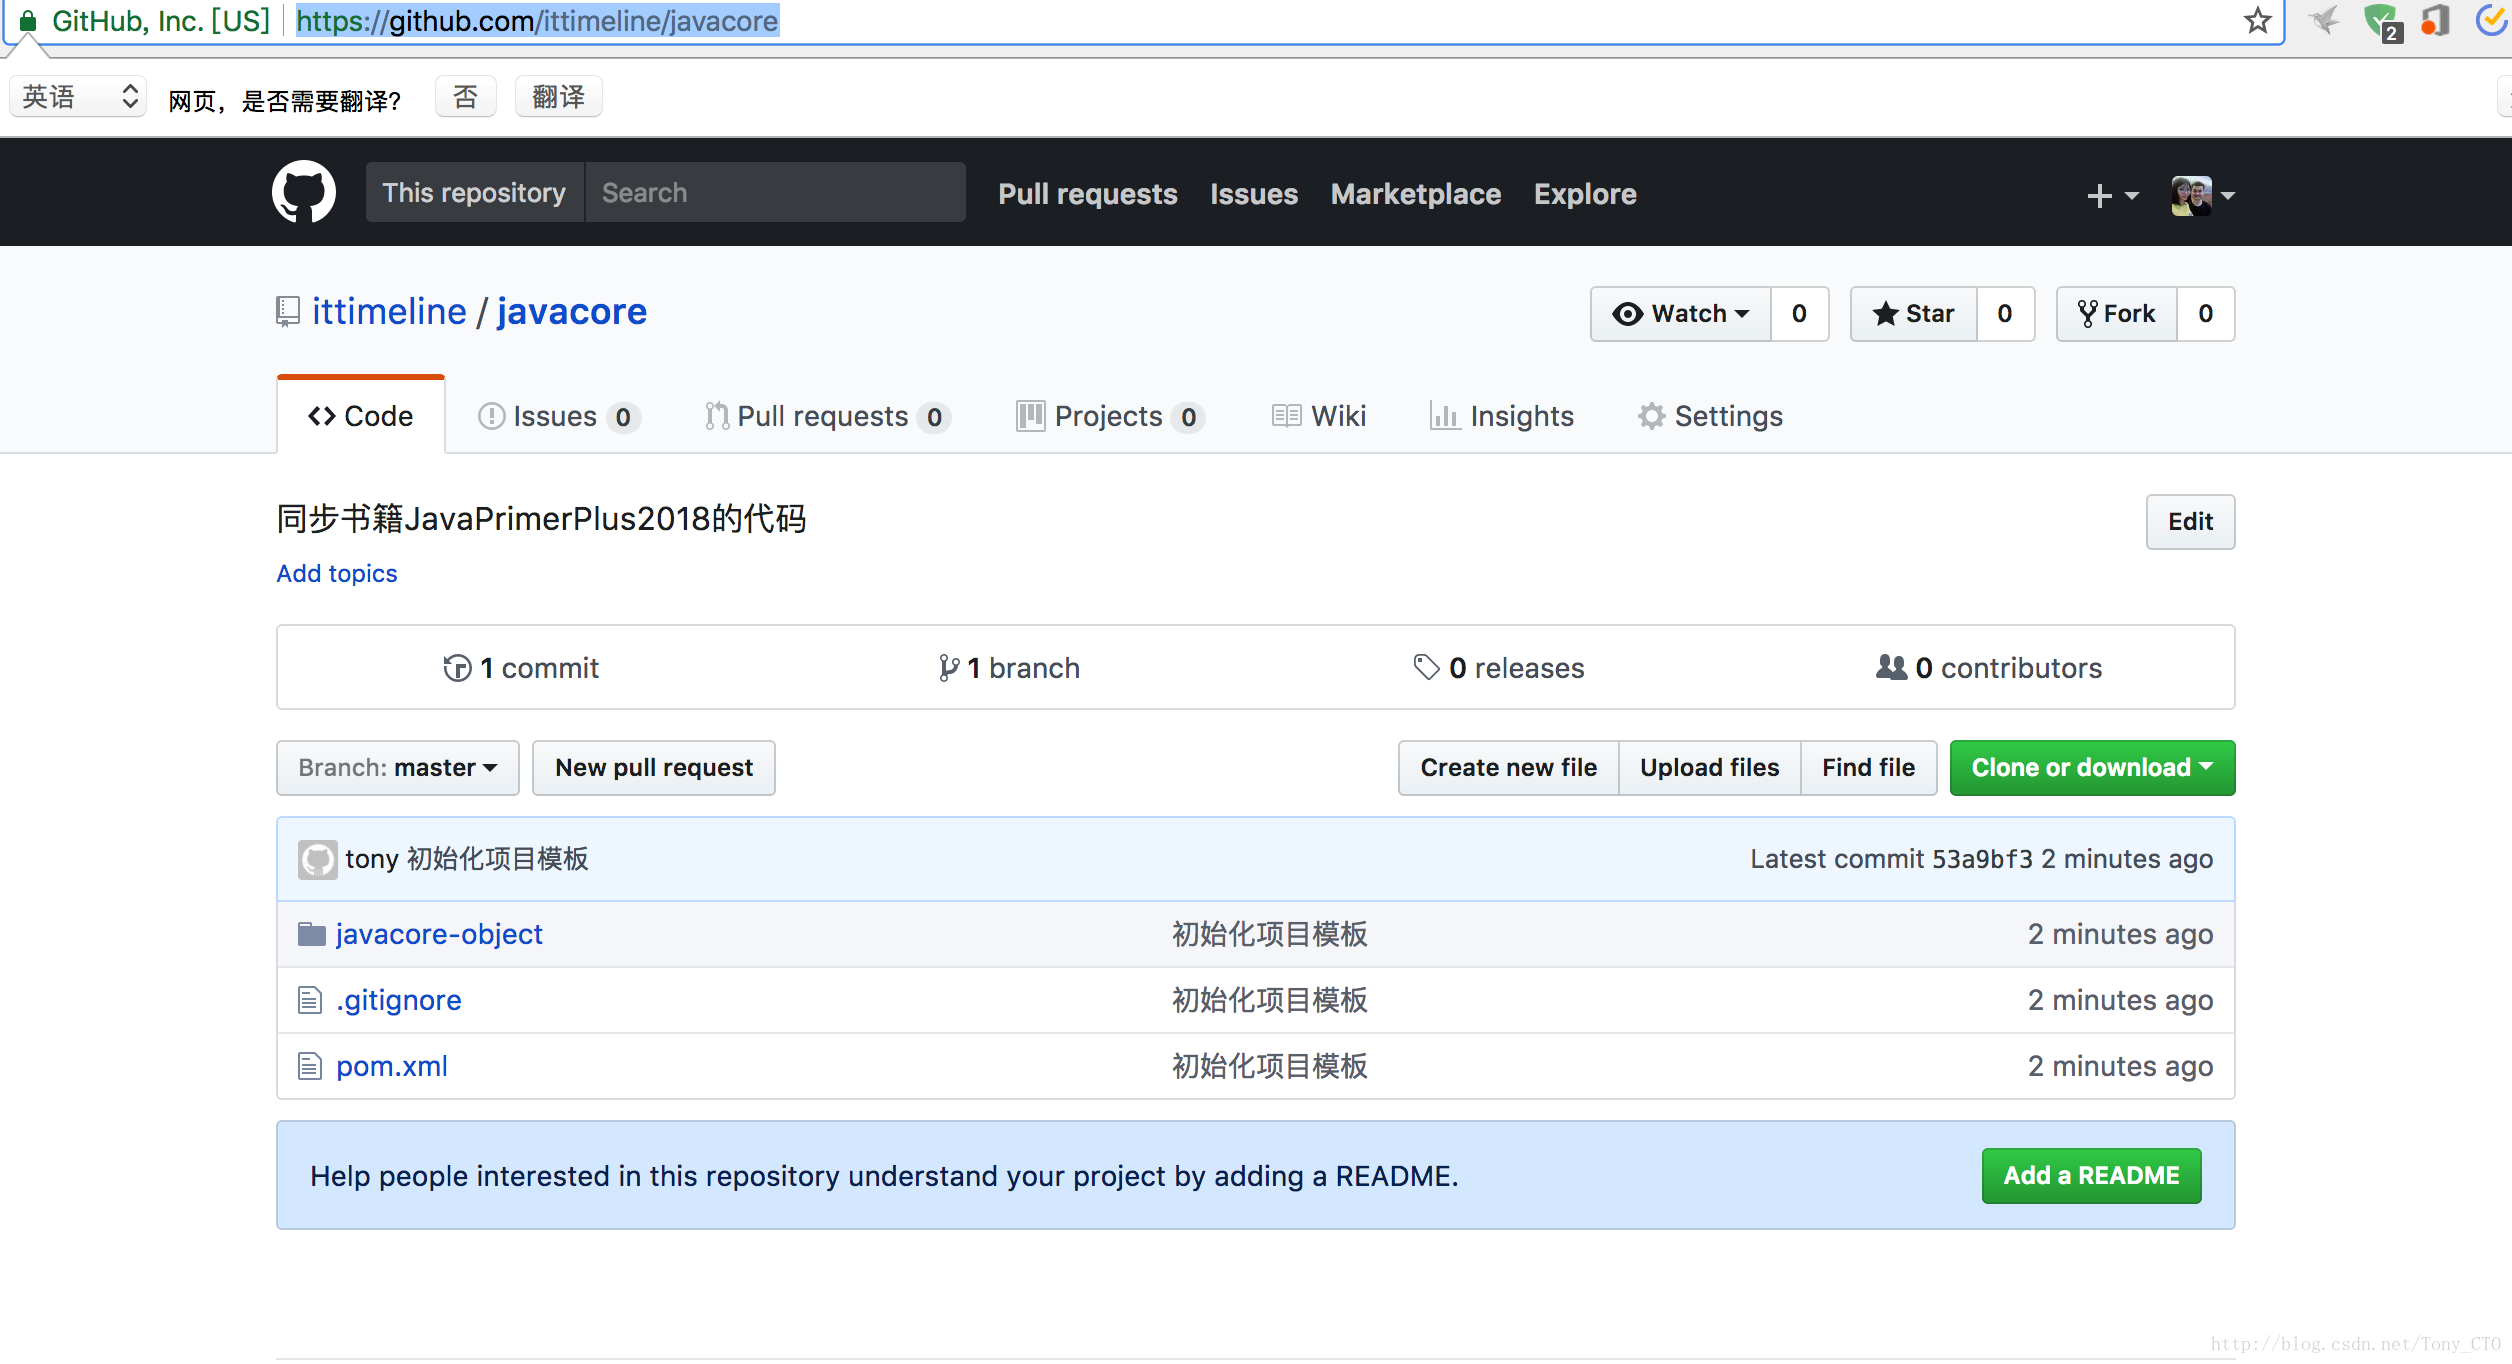Open Issues in top navigation

[1254, 194]
